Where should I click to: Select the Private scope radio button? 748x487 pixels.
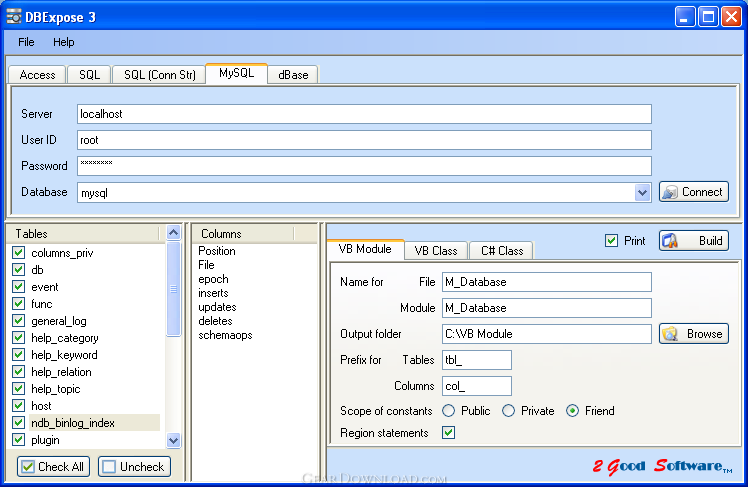coord(509,411)
